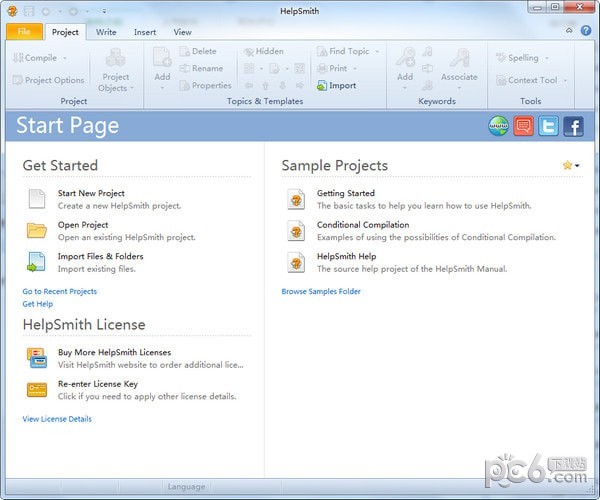600x500 pixels.
Task: Click the Import Files & Folders icon
Action: [x=37, y=262]
